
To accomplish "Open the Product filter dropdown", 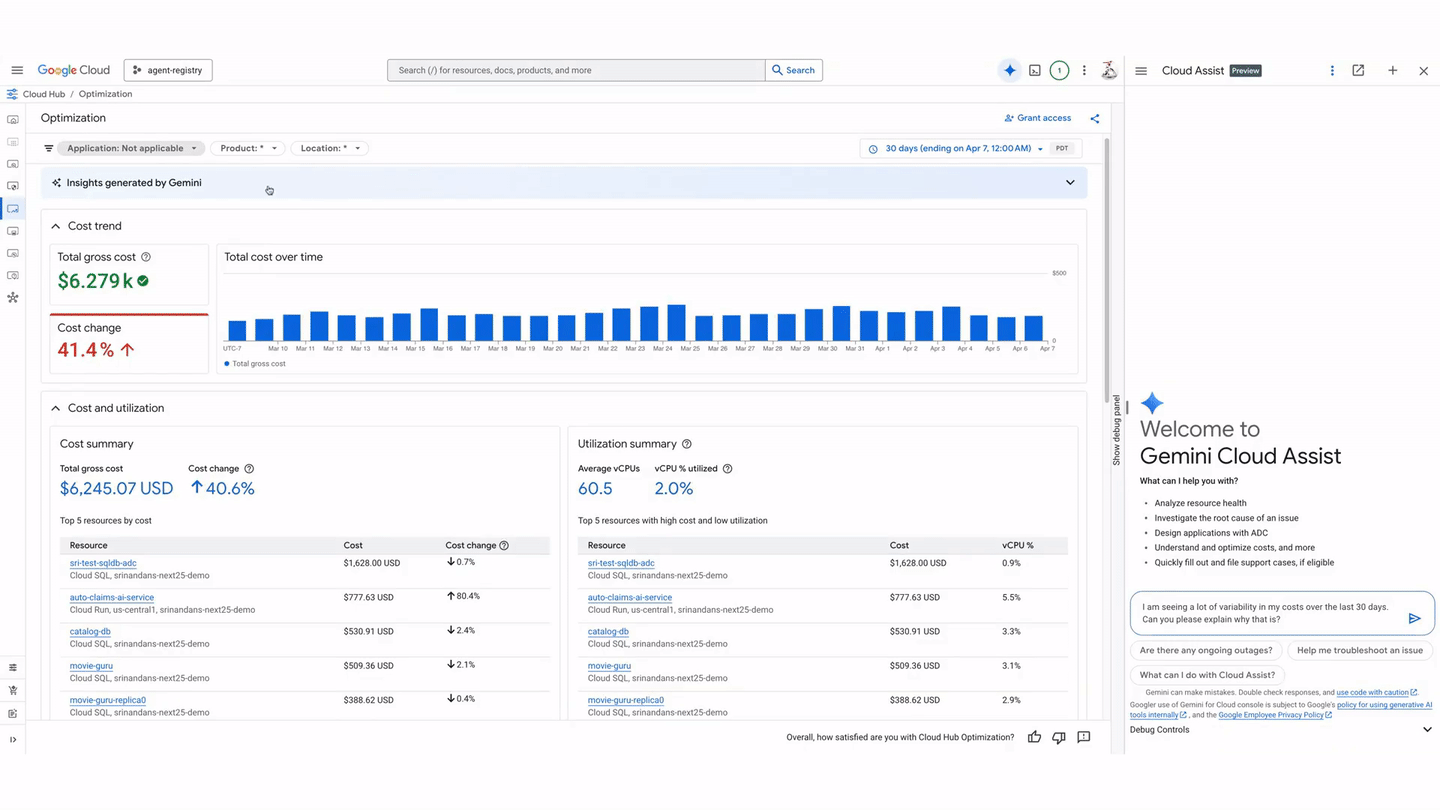I will coord(248,148).
